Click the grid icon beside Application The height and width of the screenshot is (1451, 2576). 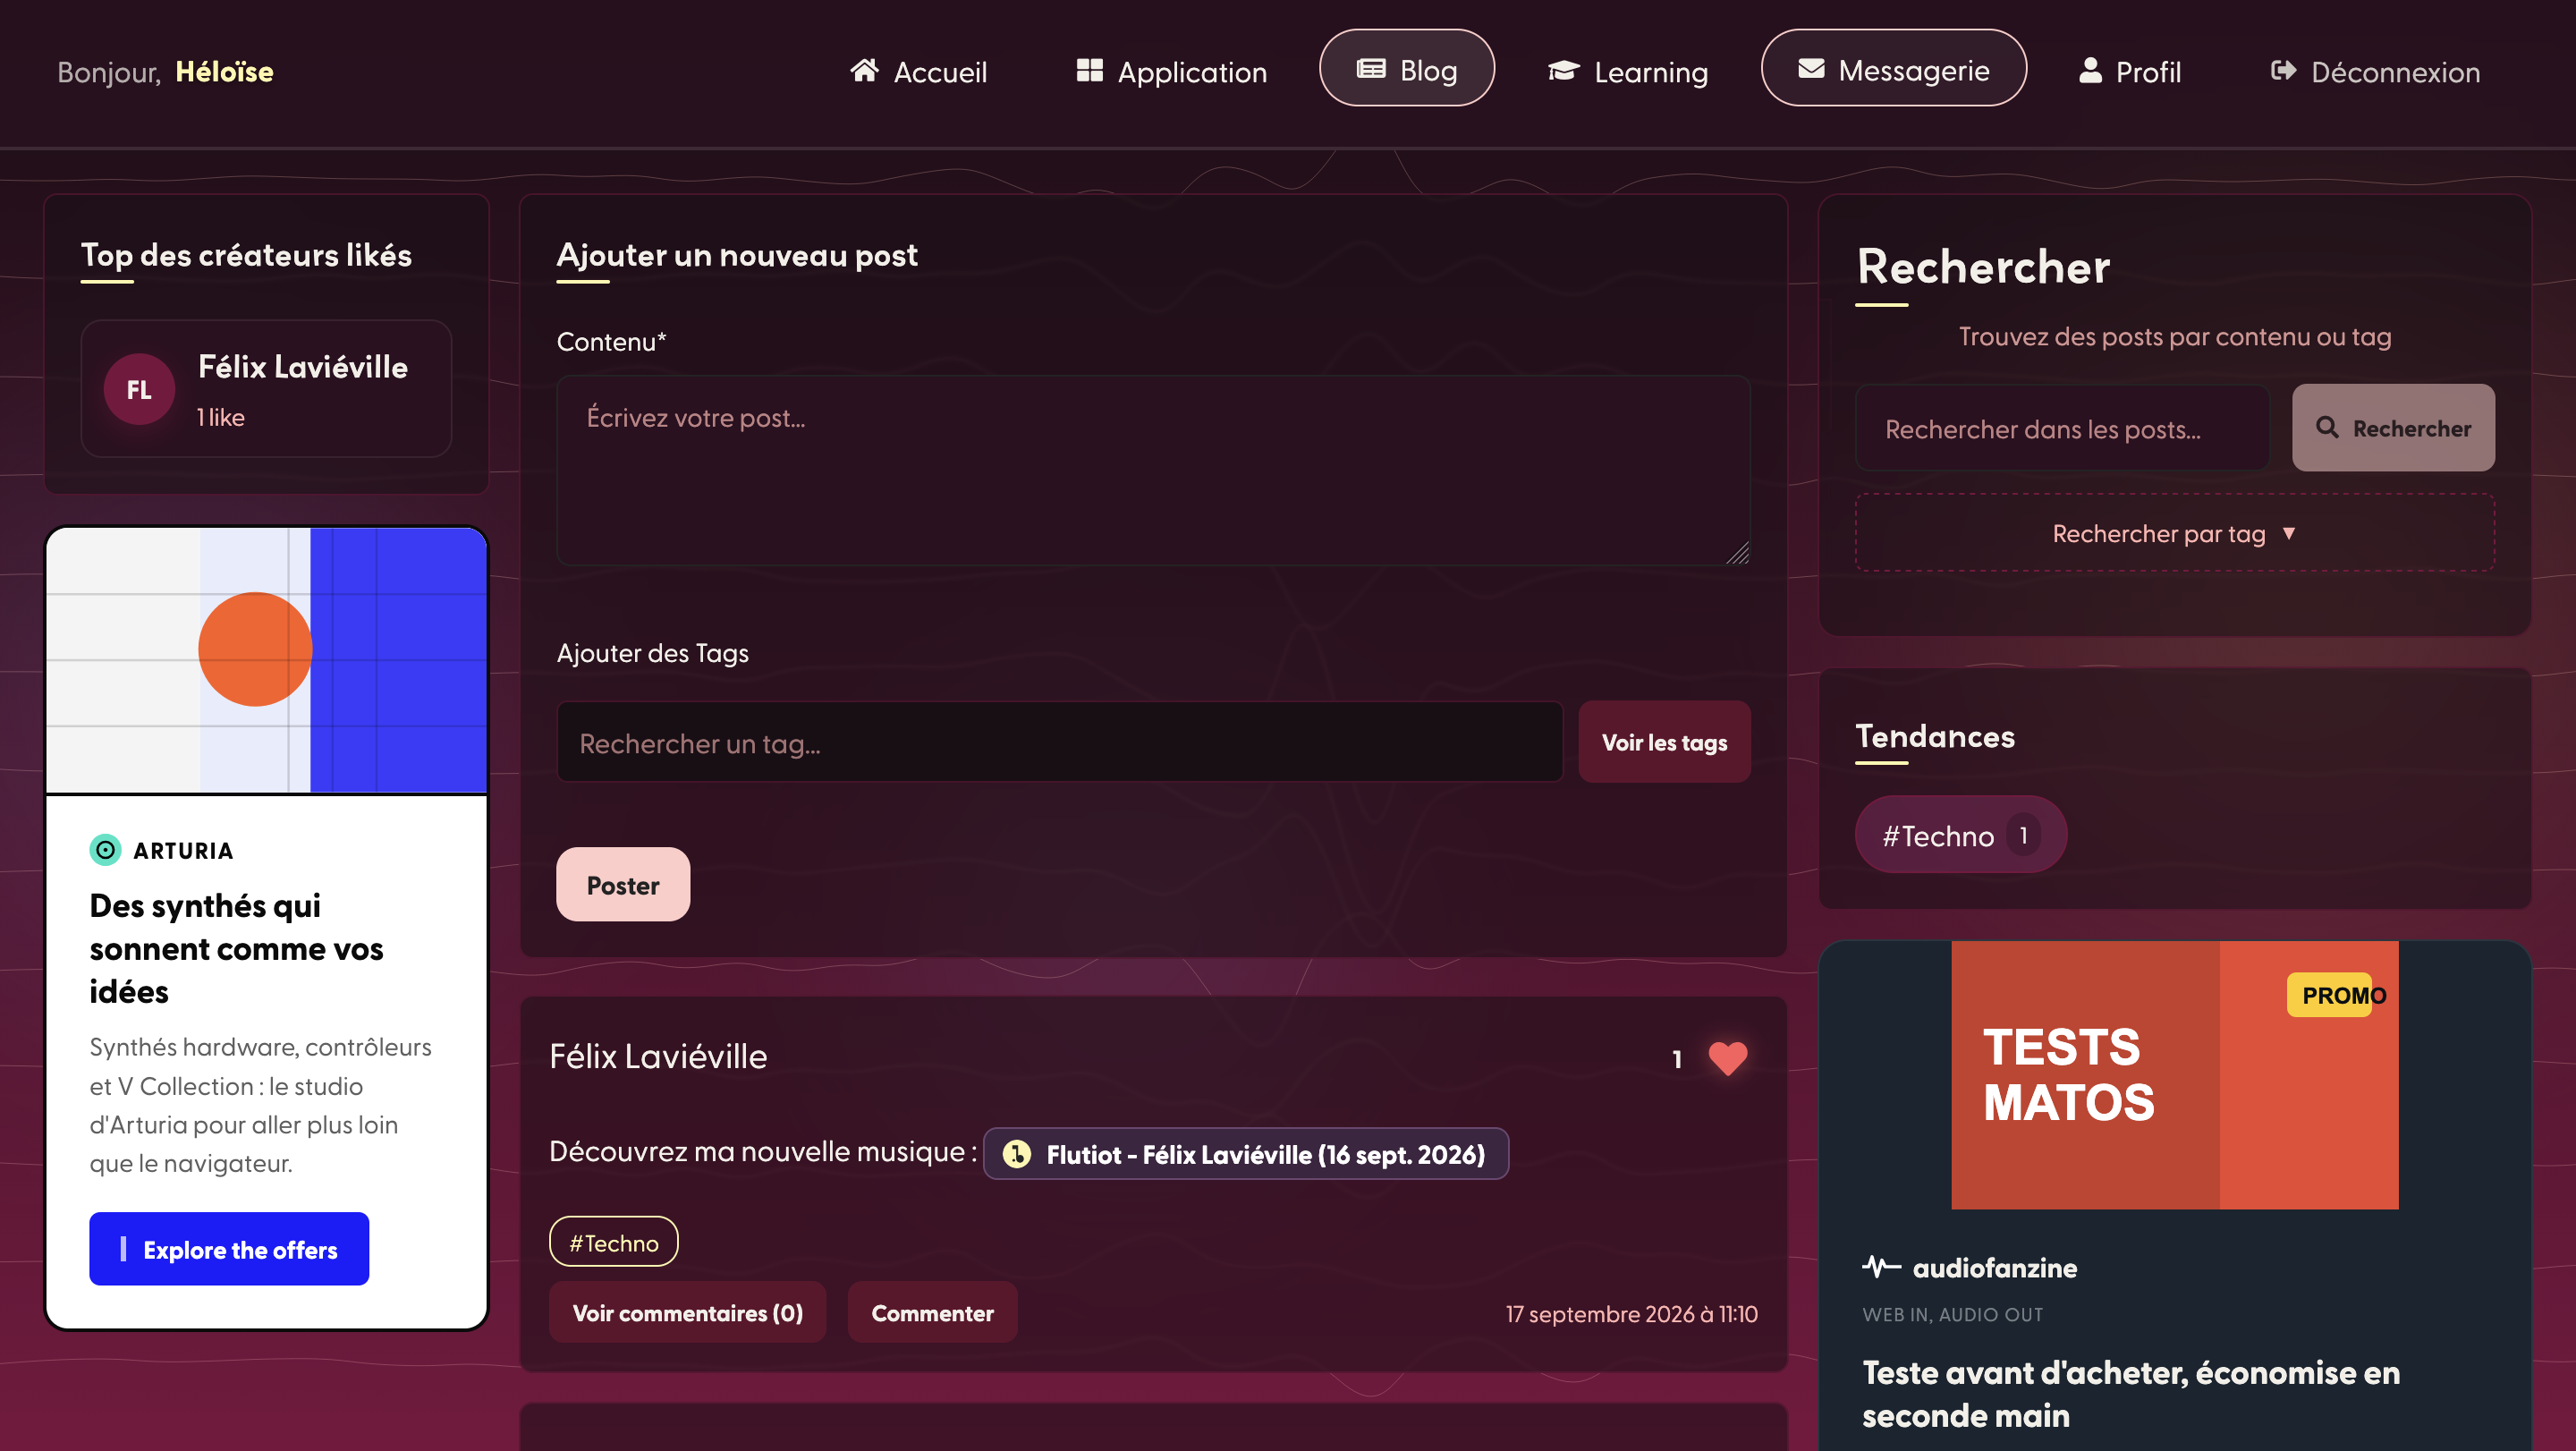pyautogui.click(x=1089, y=70)
